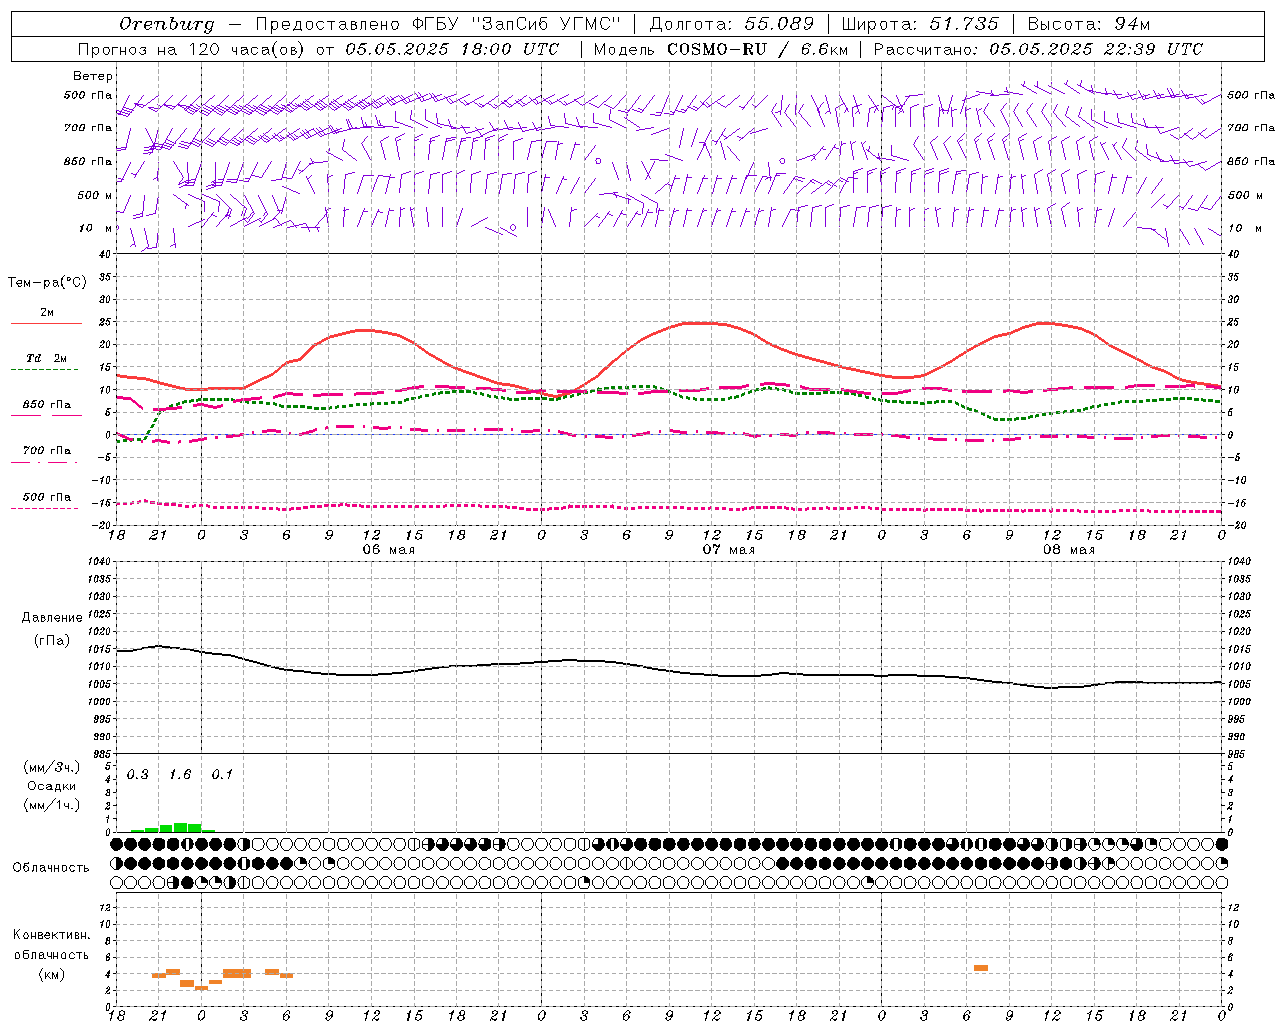Click the Ветер wind panel label
Viewport: 1280px width, 1024px height.
tap(93, 76)
